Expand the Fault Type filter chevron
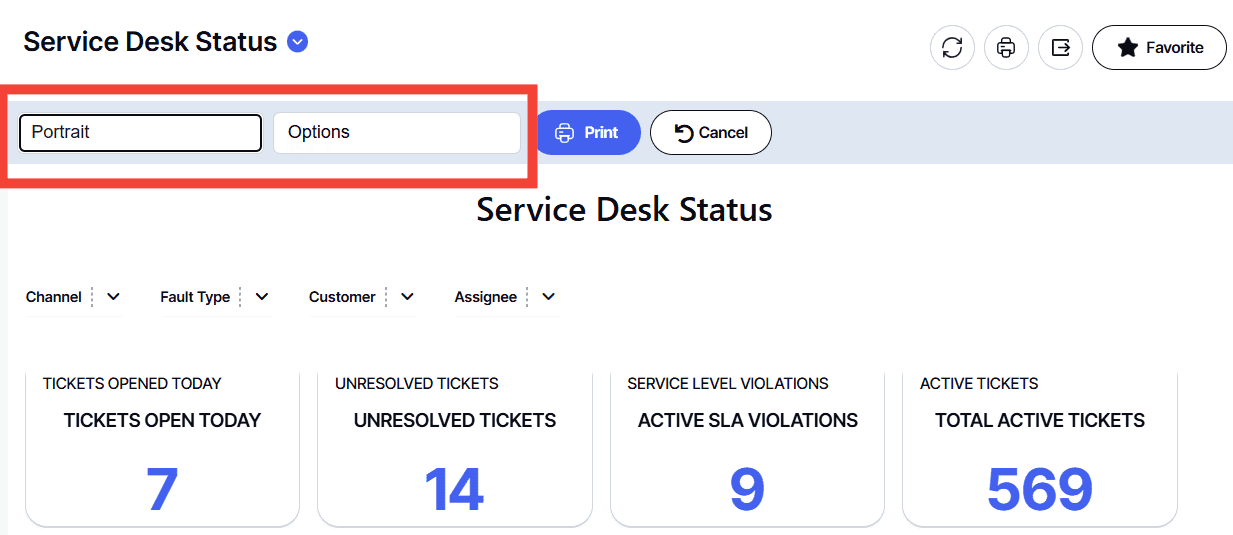 point(262,297)
